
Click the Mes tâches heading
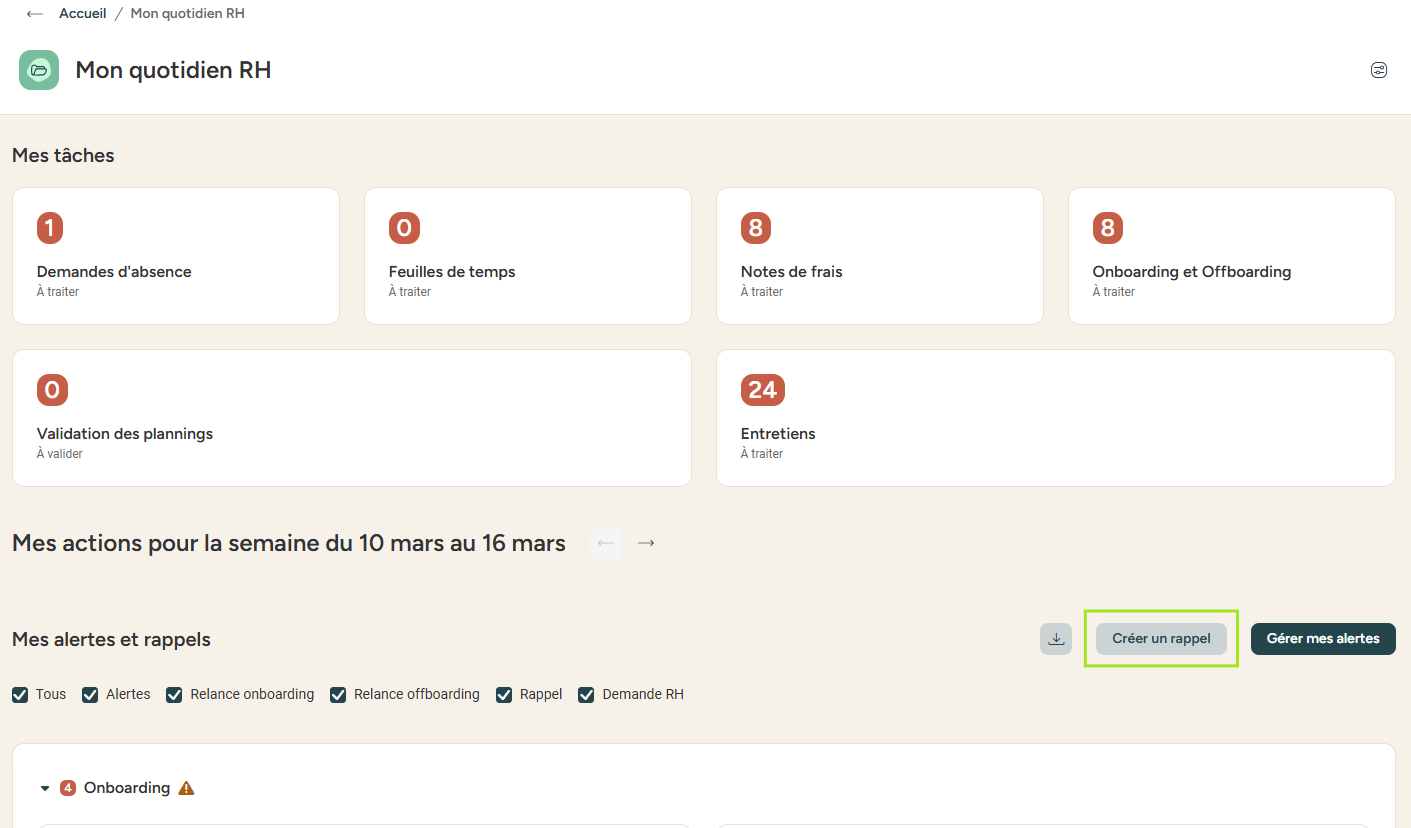tap(63, 155)
